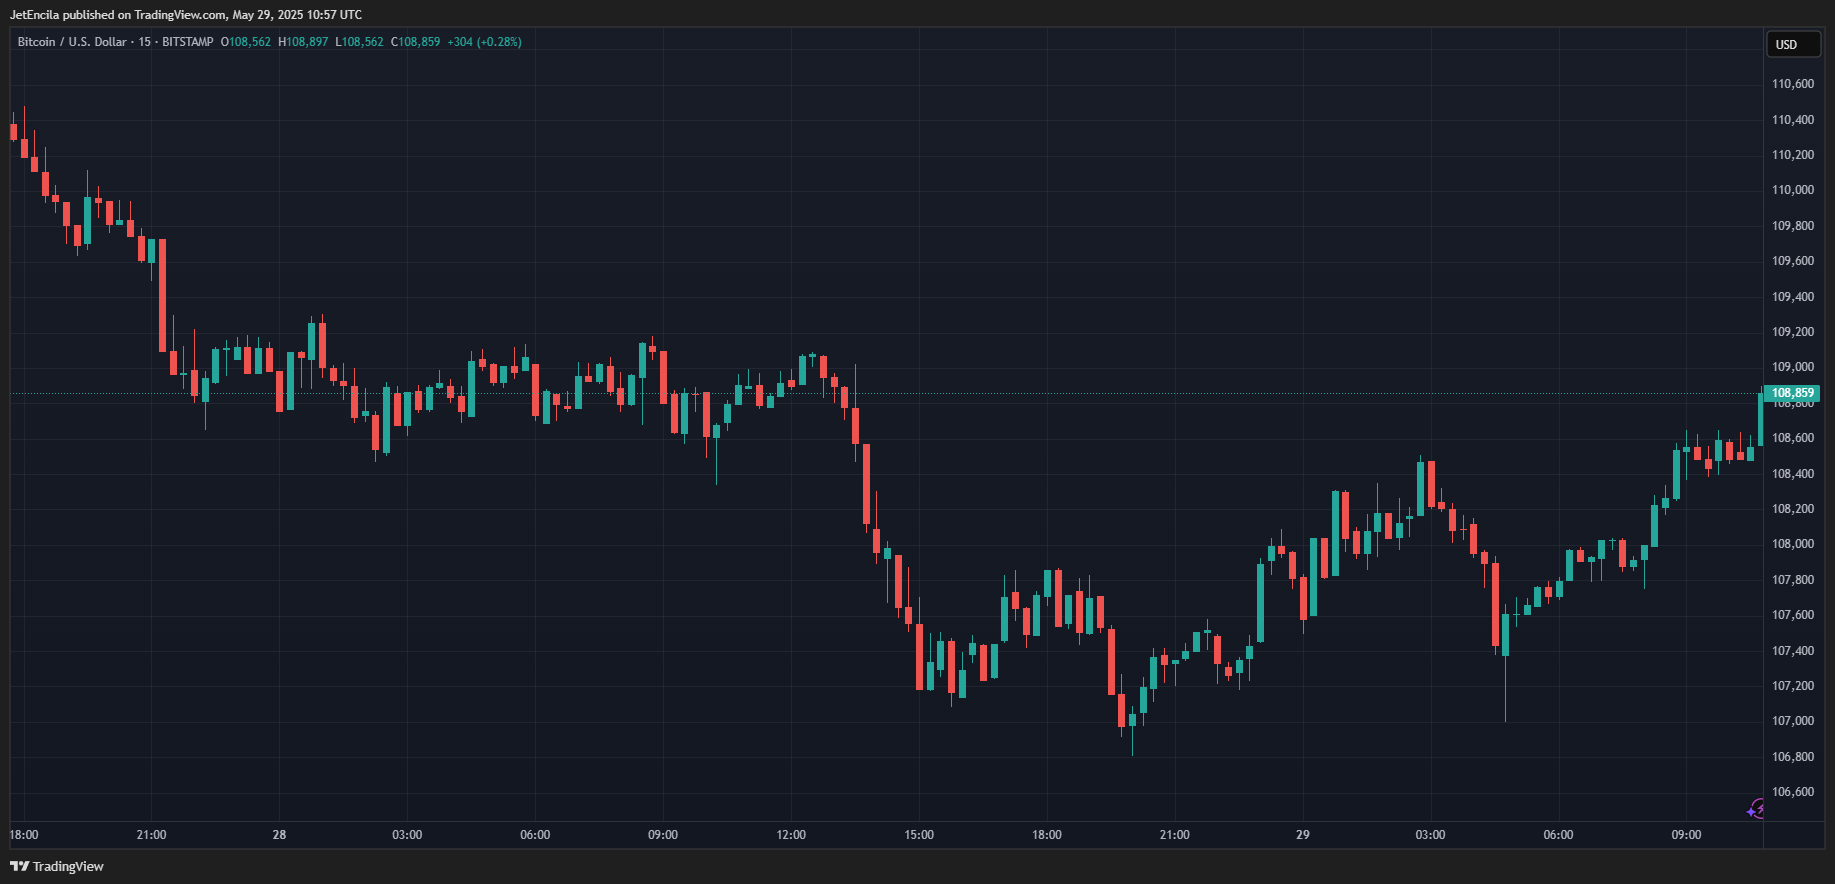The image size is (1835, 884).
Task: Click the JetEncila published on TradingView.com header
Action: [x=186, y=15]
